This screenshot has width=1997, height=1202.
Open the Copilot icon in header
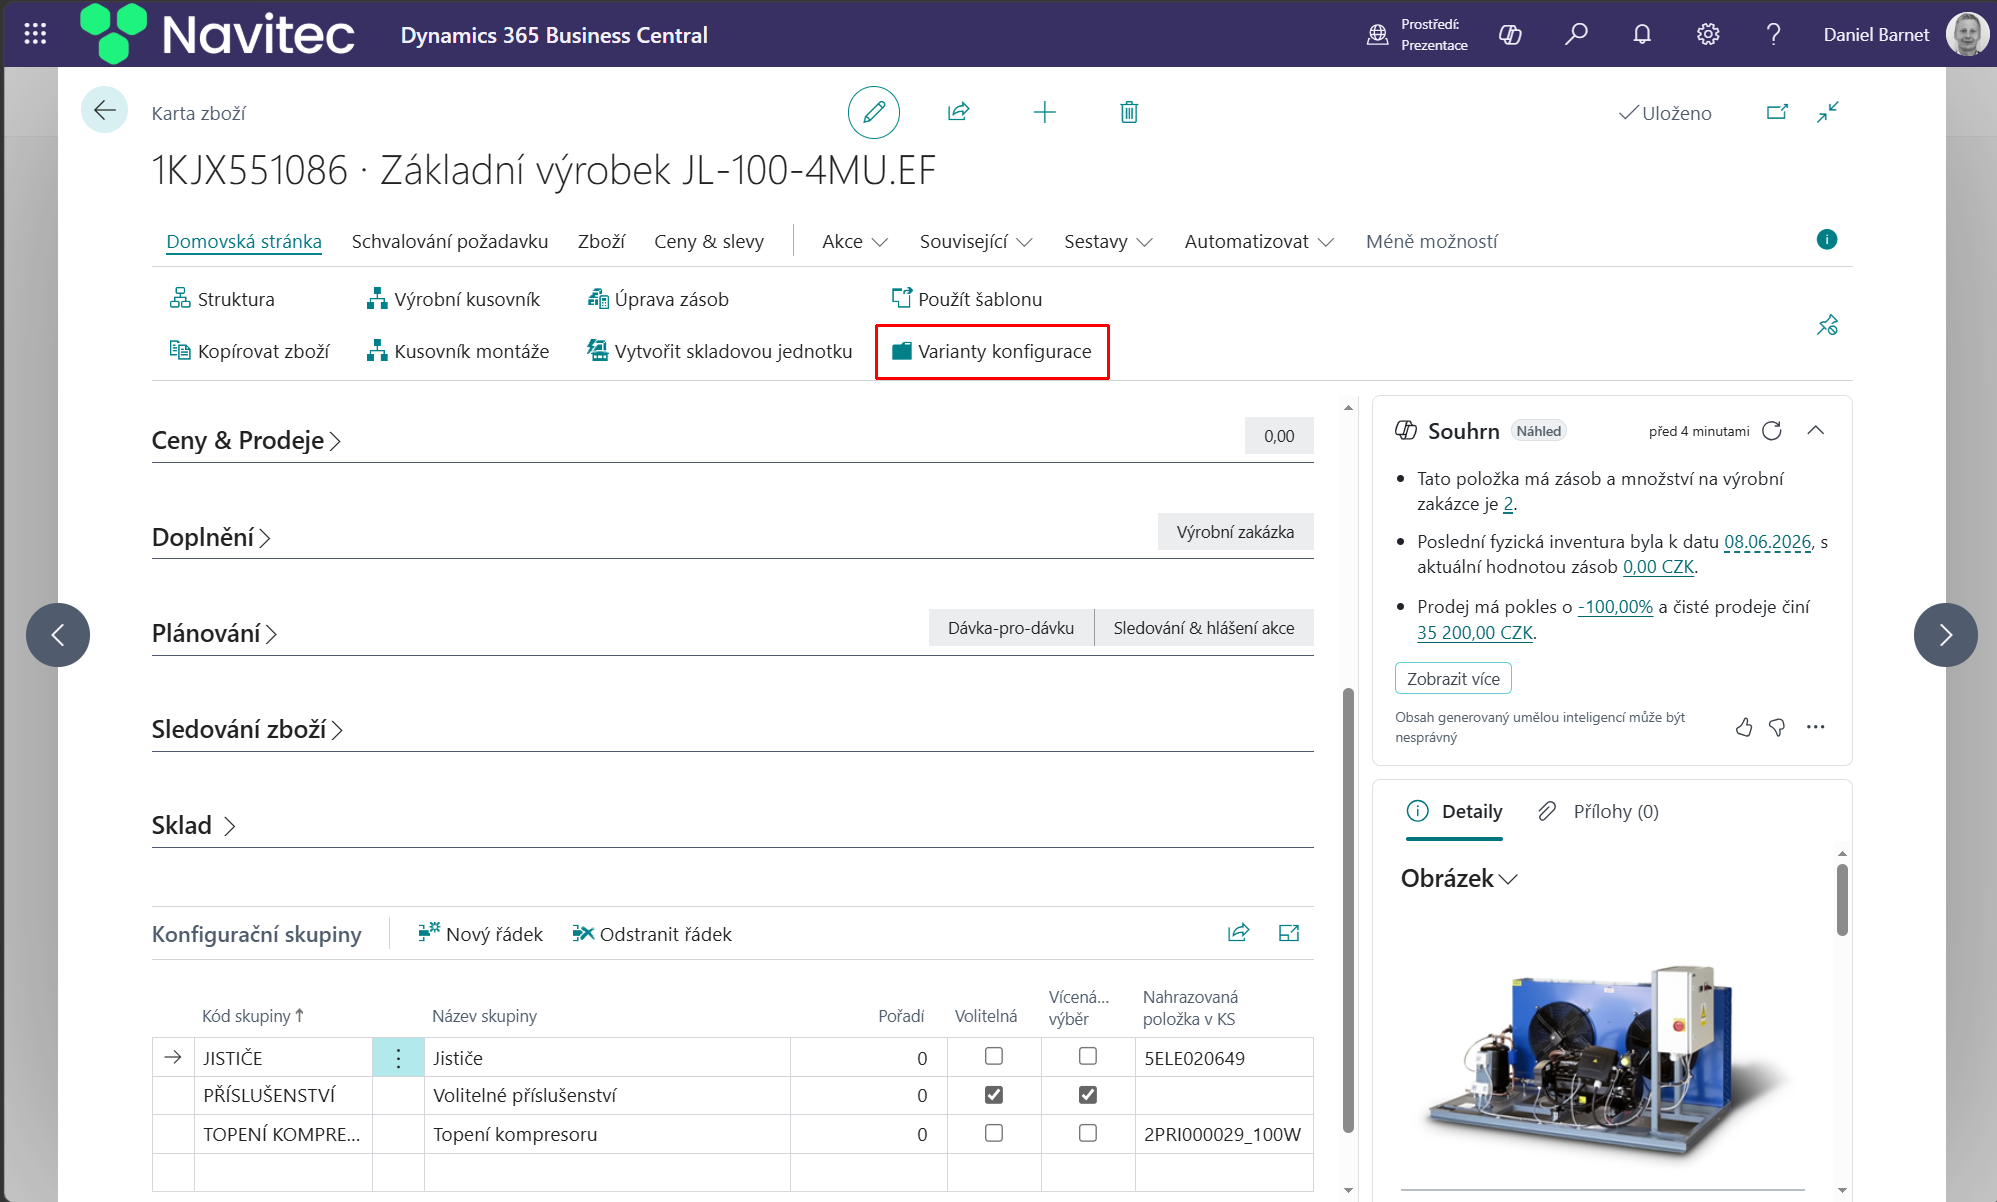point(1510,35)
